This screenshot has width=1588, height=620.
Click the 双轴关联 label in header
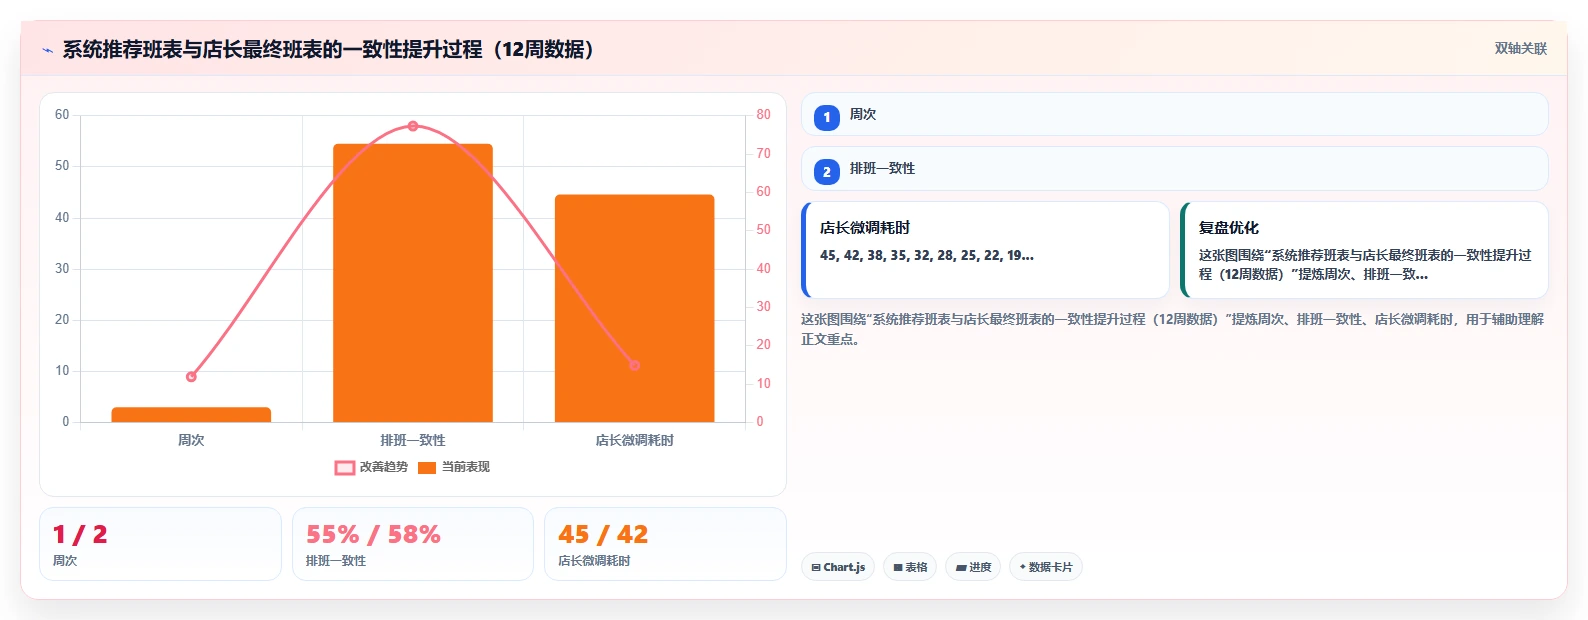[1520, 49]
